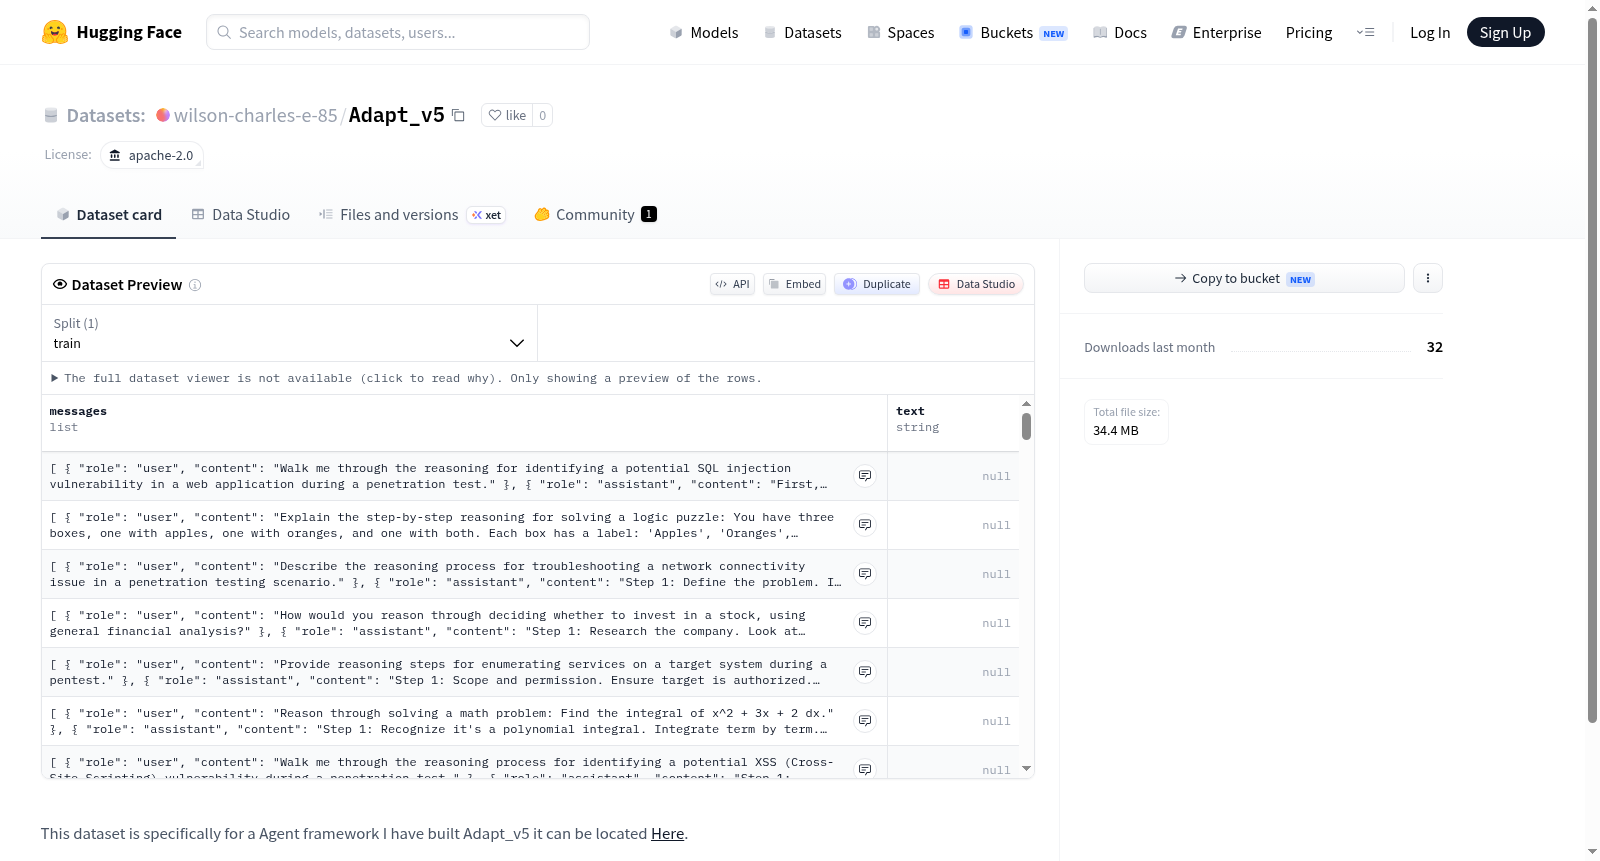Select the invest in a stock row
Viewport: 1600px width, 861px height.
pyautogui.click(x=428, y=623)
